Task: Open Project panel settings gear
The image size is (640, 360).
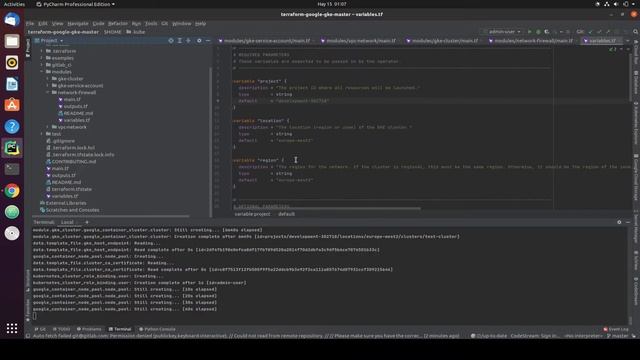Action: 199,40
